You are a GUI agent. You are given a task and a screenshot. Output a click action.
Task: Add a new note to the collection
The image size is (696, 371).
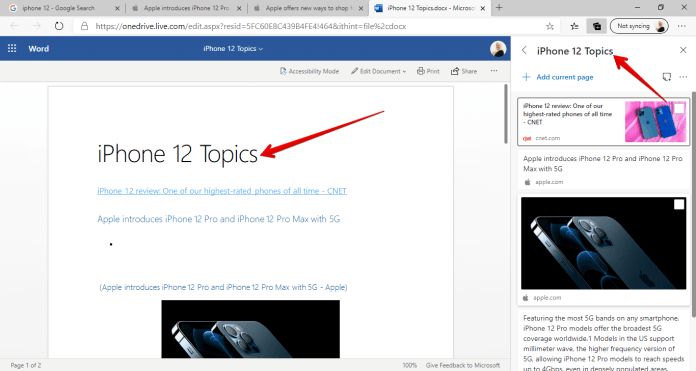[x=667, y=77]
